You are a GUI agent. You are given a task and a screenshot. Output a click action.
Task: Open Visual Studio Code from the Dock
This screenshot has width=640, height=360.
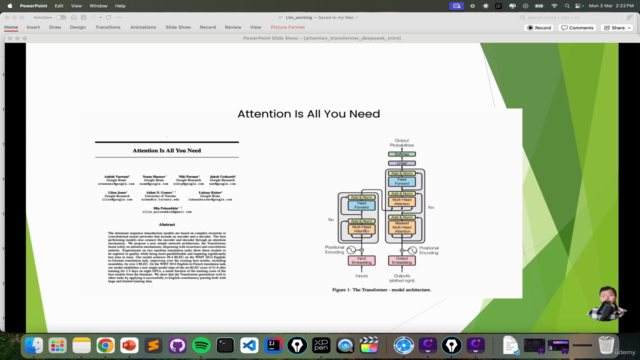tap(249, 345)
